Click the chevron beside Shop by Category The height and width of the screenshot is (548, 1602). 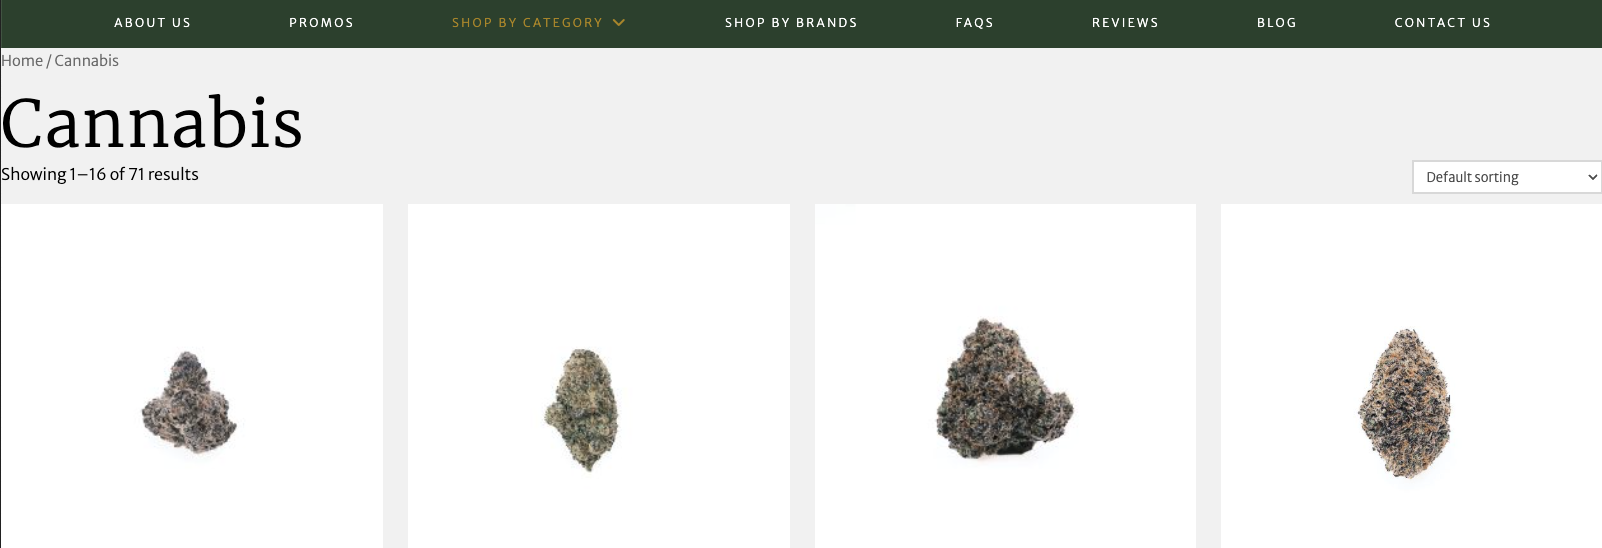pos(619,22)
